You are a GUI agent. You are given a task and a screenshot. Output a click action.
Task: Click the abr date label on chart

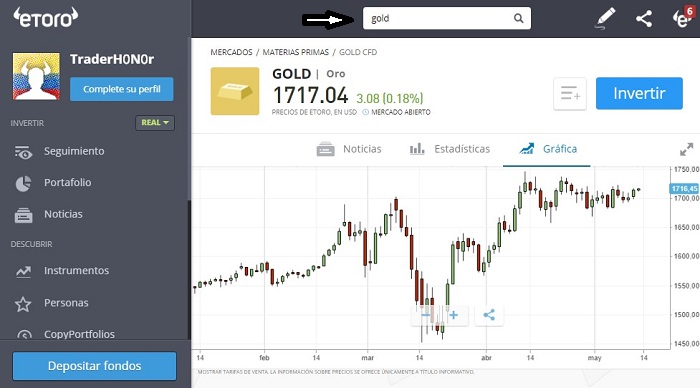pyautogui.click(x=486, y=358)
